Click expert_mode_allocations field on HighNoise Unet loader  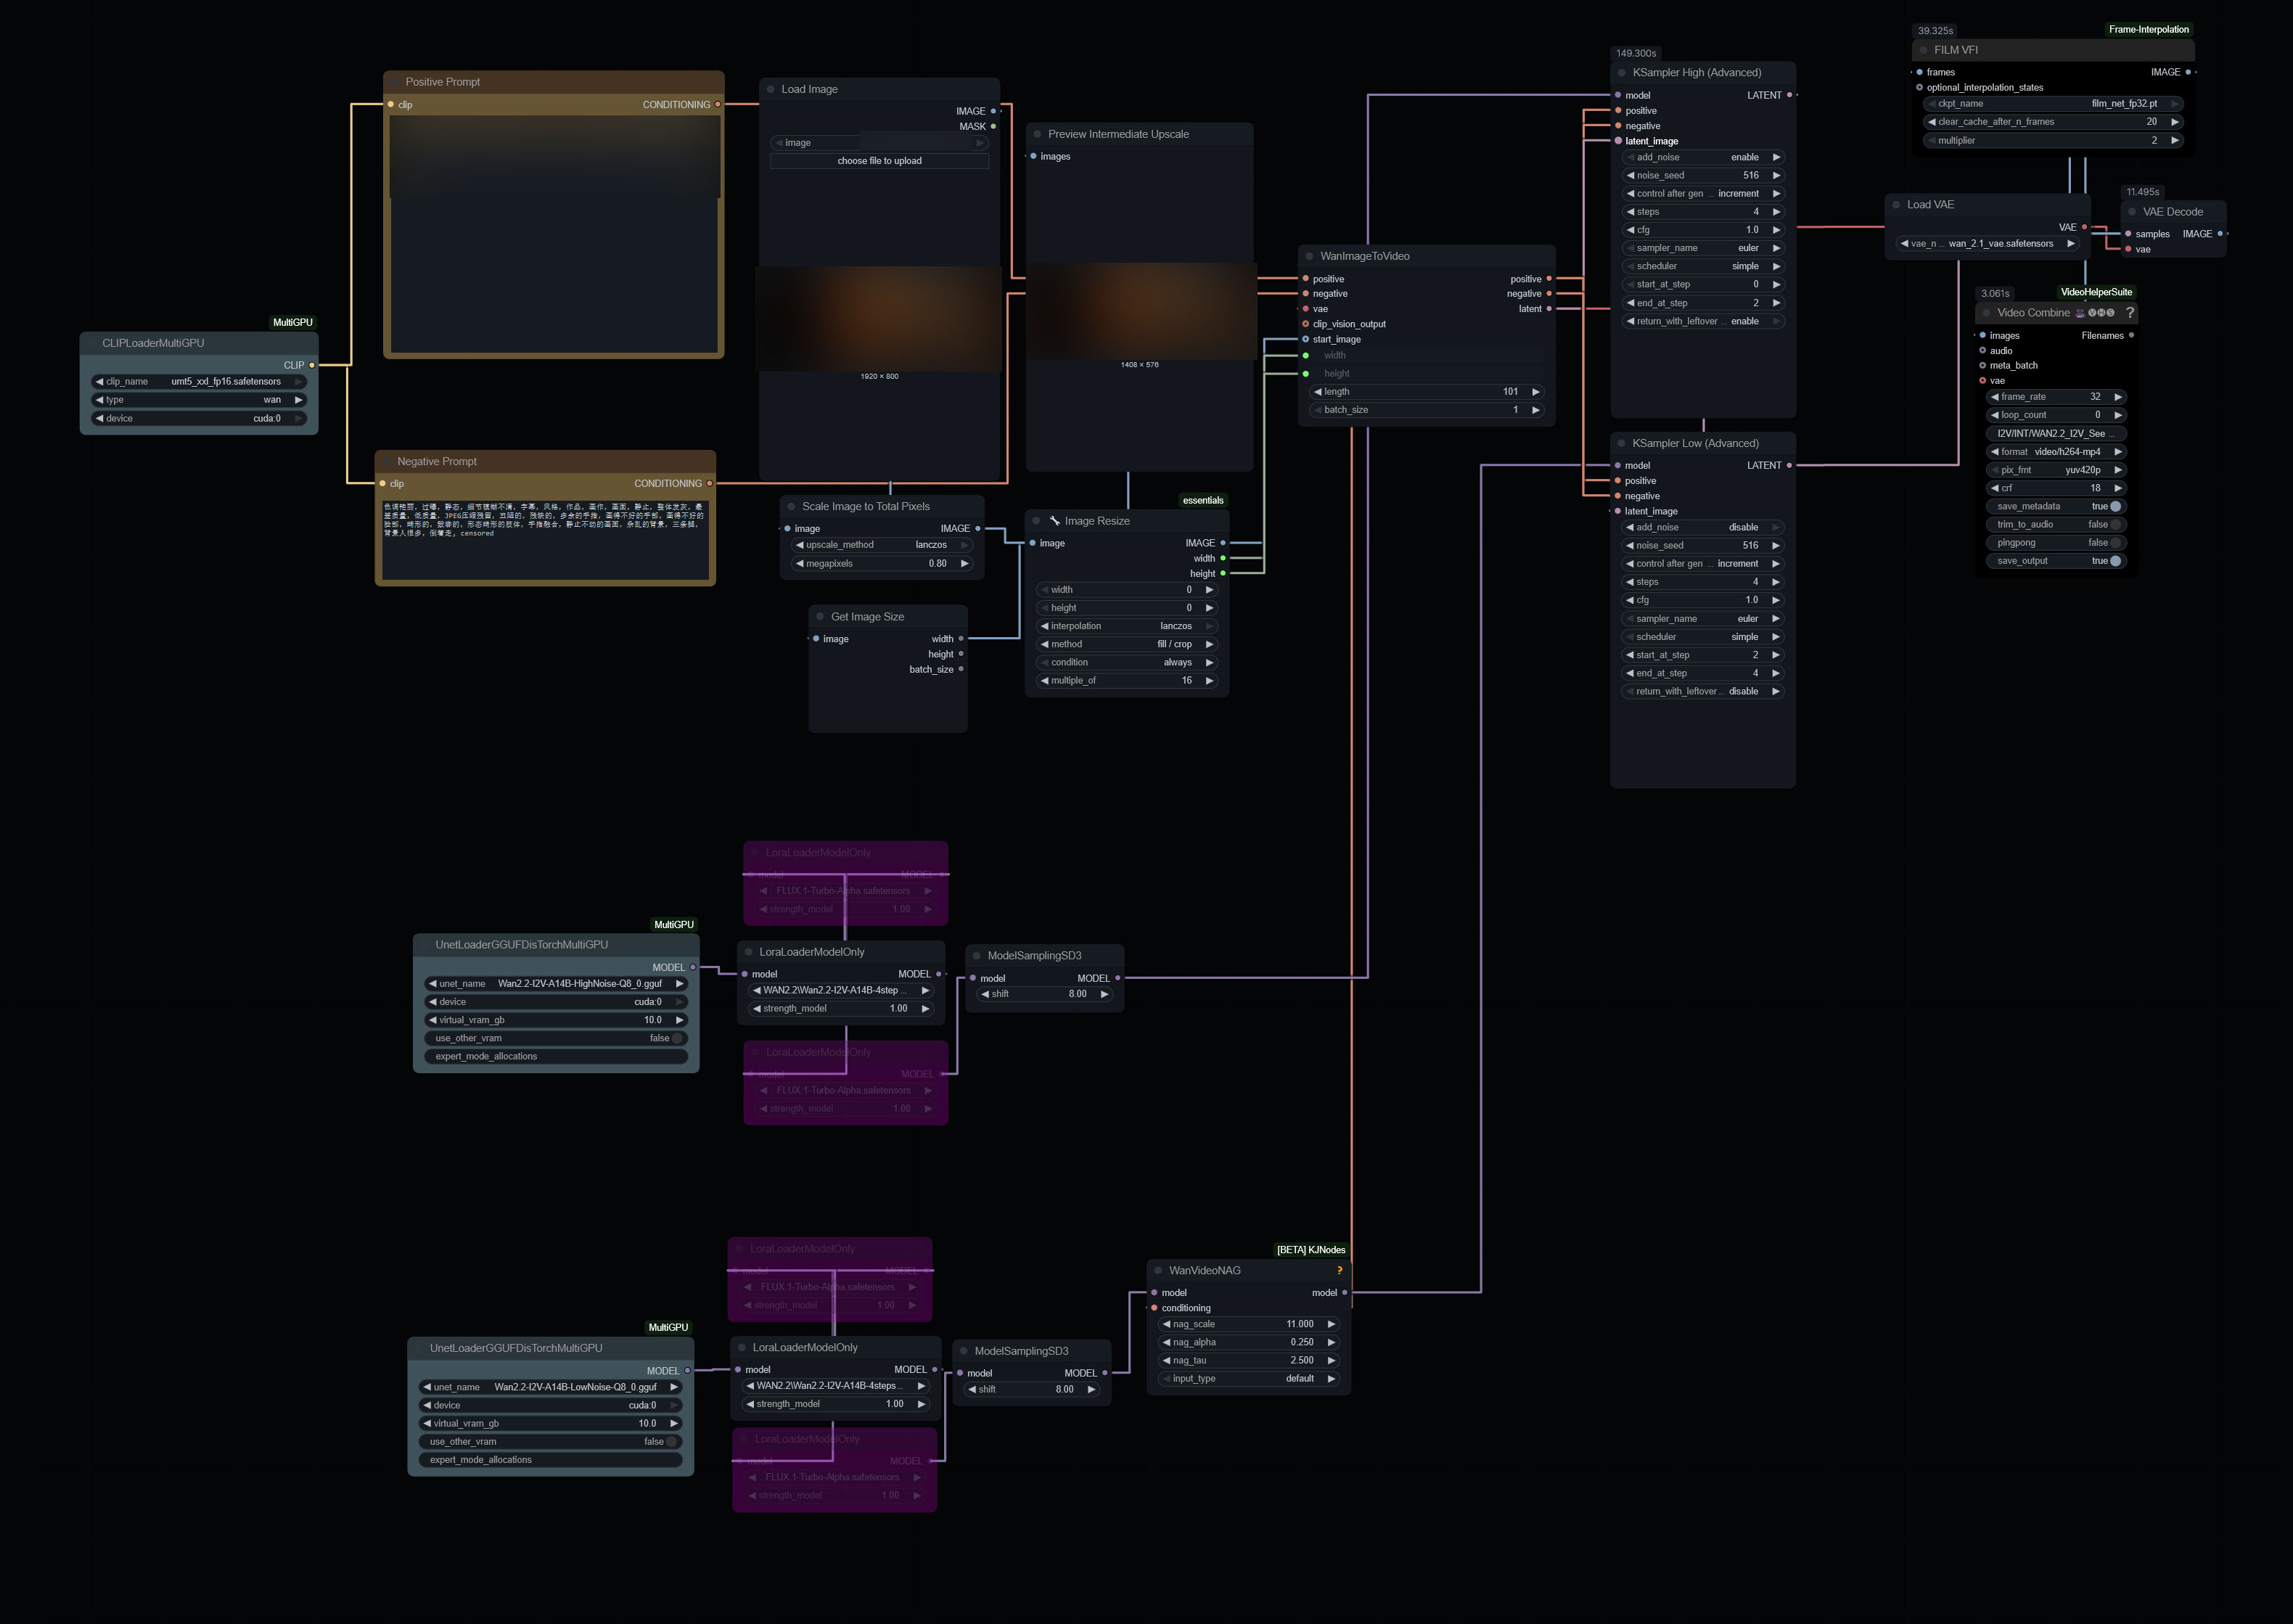pos(556,1056)
